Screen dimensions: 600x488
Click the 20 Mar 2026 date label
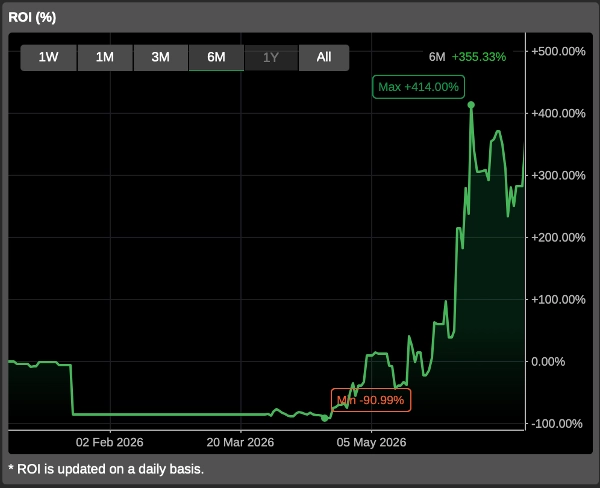point(240,442)
